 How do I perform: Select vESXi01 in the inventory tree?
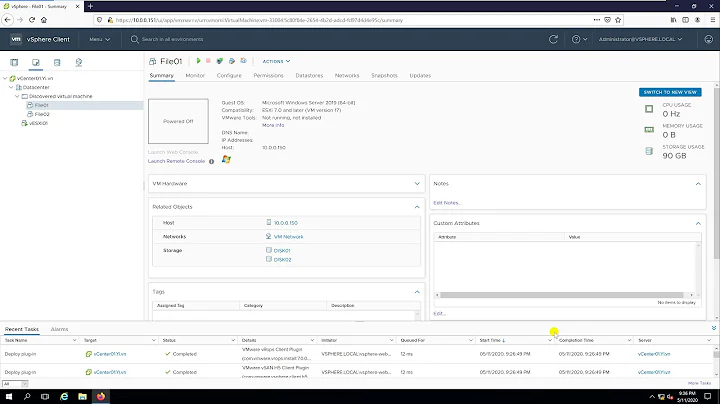pyautogui.click(x=38, y=123)
